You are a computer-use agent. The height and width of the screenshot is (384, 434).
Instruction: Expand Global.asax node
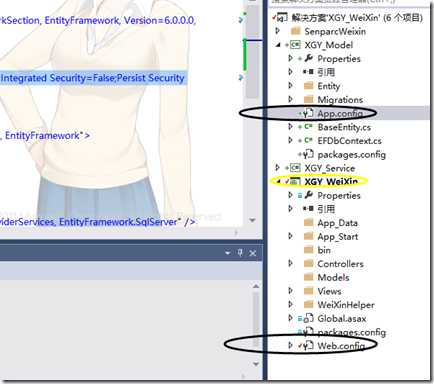click(291, 318)
